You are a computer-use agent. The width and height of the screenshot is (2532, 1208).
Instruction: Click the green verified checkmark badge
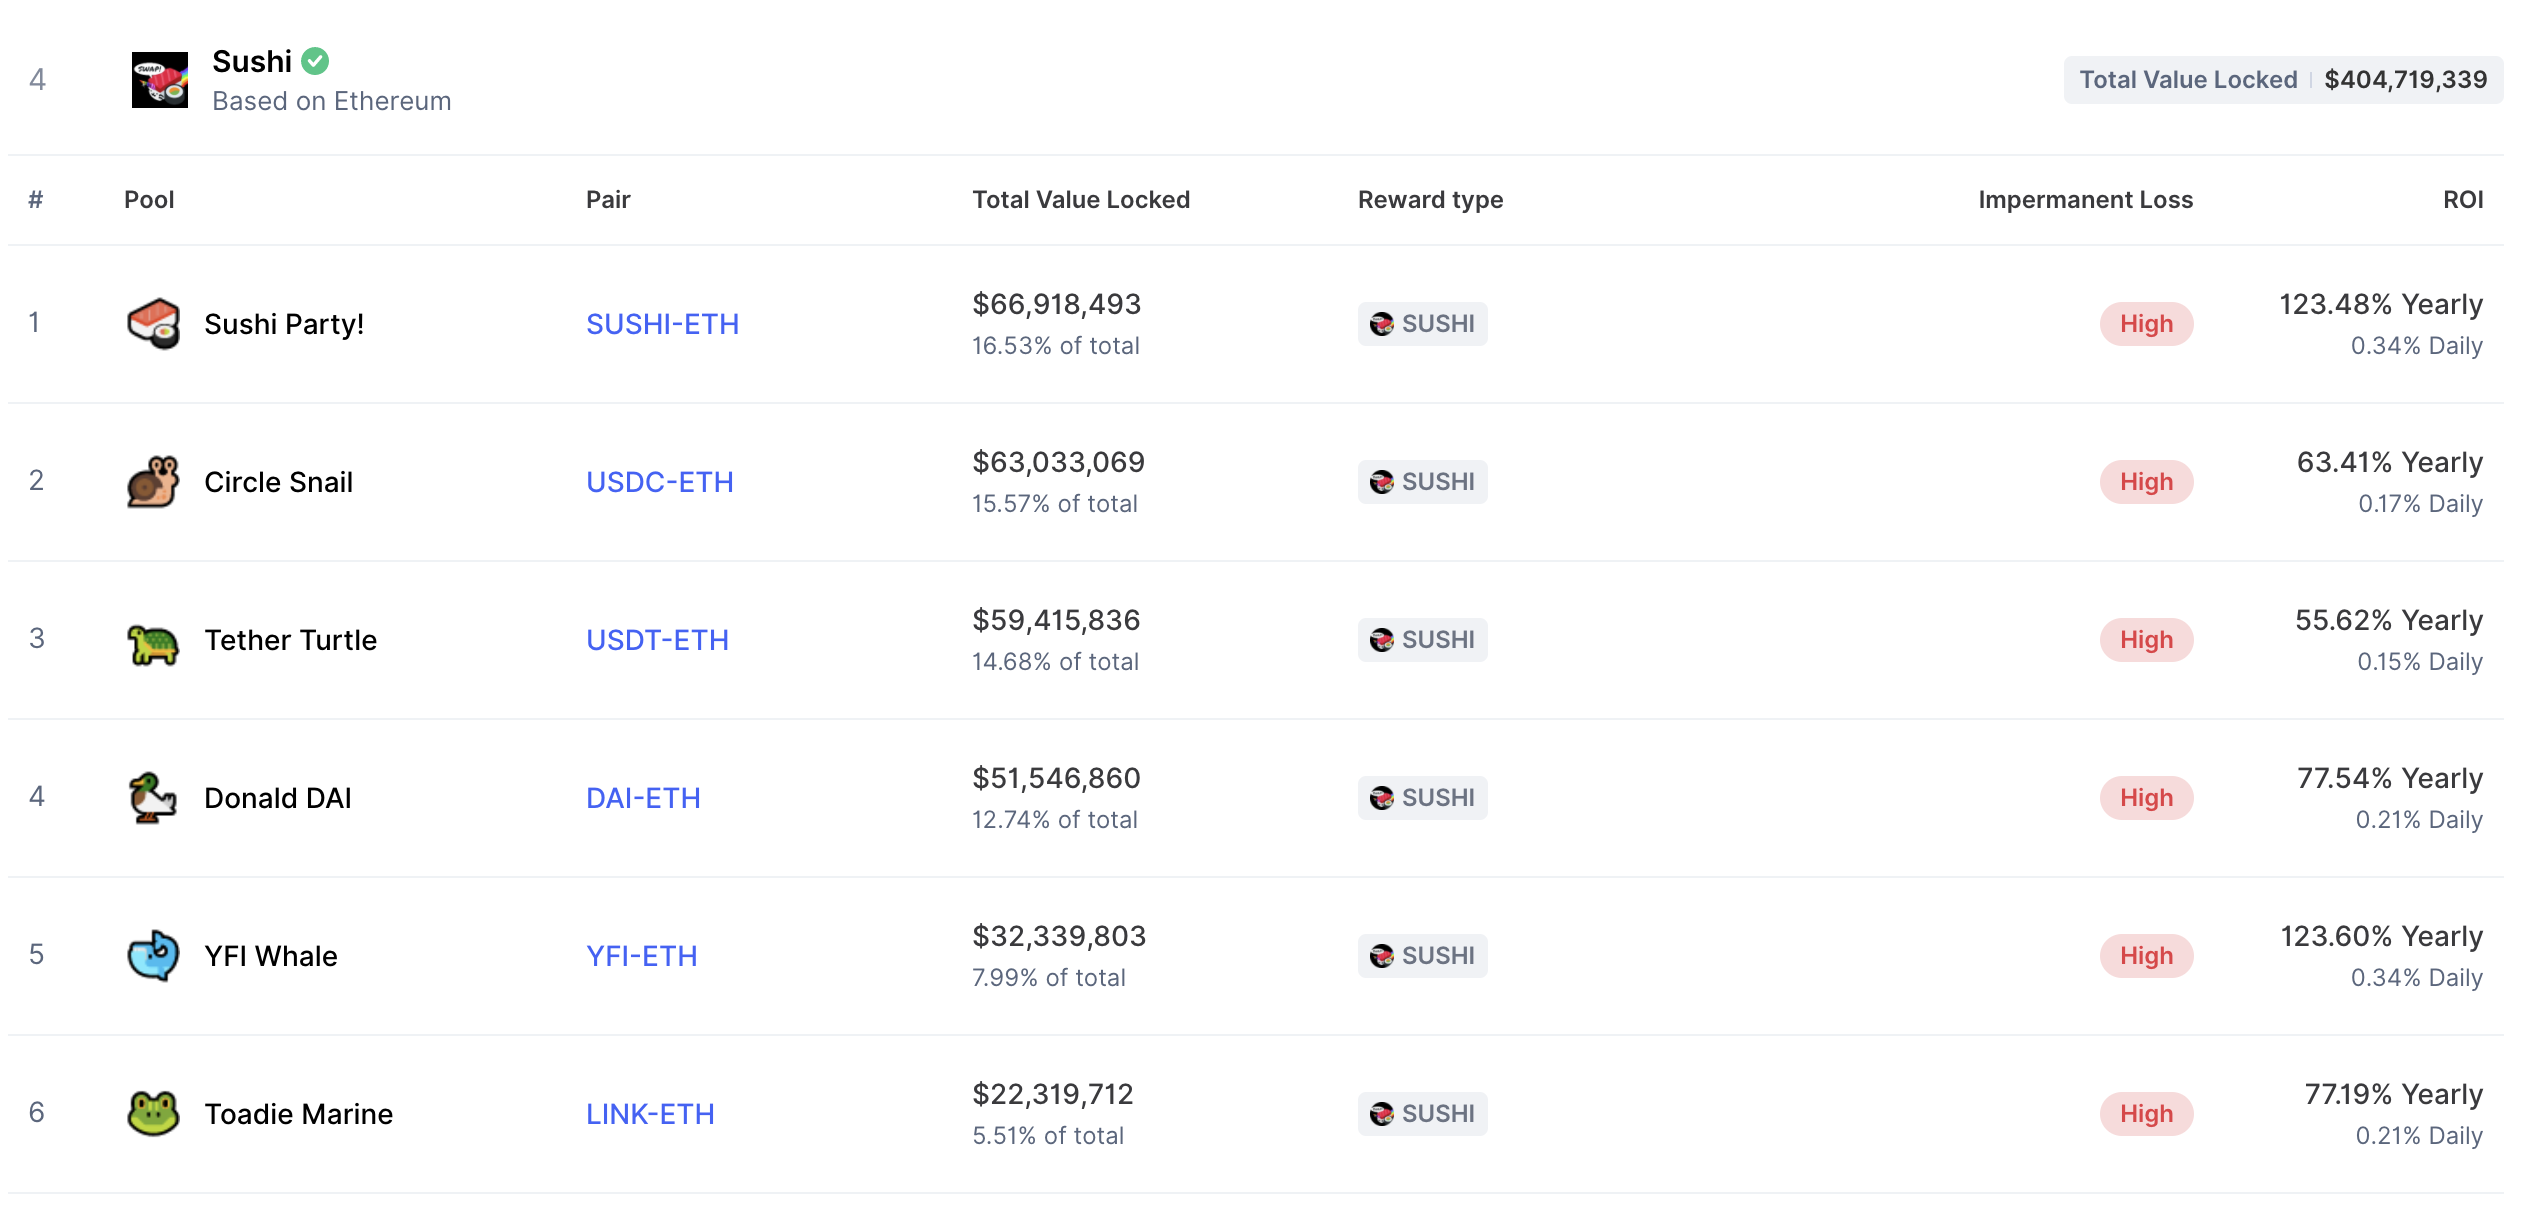click(315, 61)
